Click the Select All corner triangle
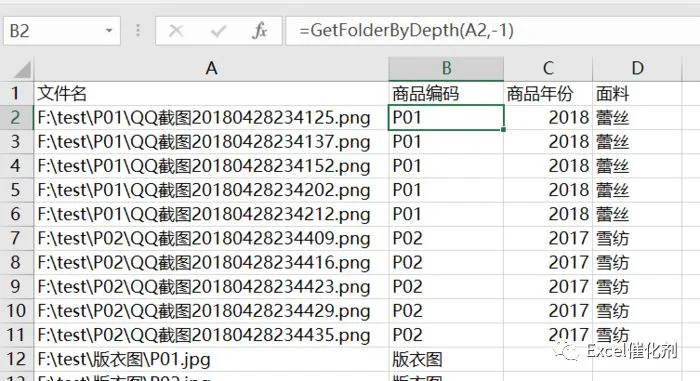The height and width of the screenshot is (381, 700). (x=22, y=70)
